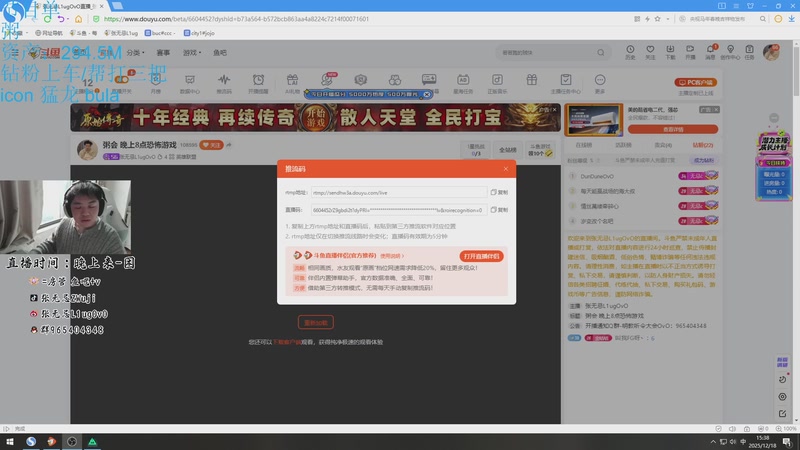
Task: Click the 开播 start-streaming icon in header
Action: pyautogui.click(x=690, y=52)
